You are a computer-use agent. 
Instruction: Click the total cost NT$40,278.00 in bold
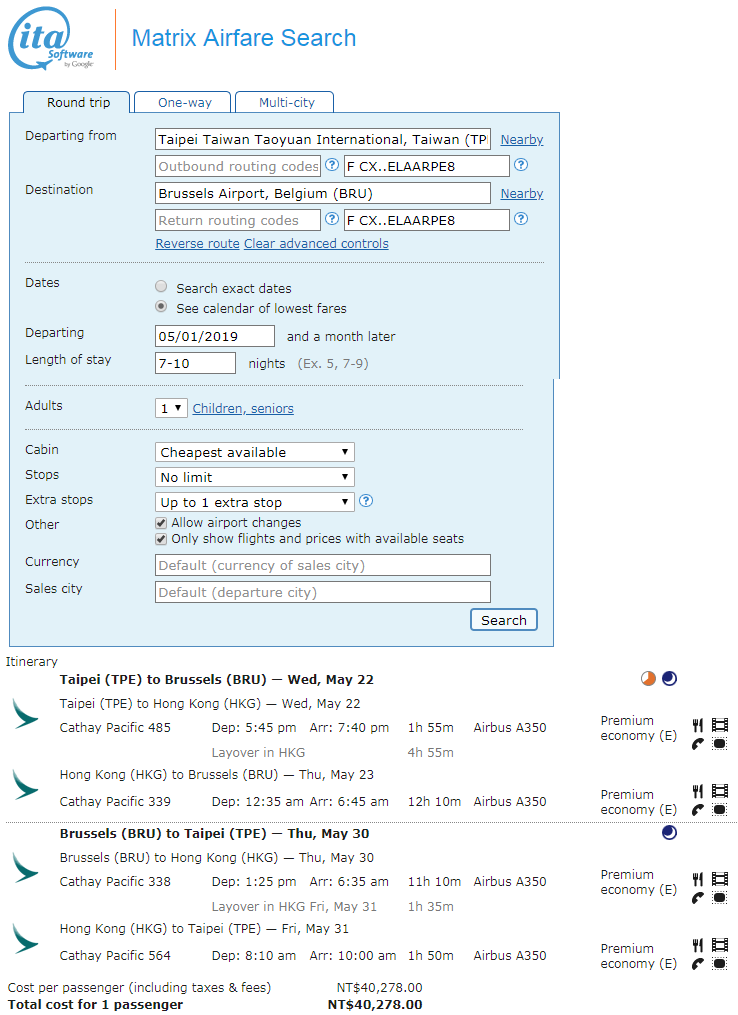pyautogui.click(x=375, y=1005)
